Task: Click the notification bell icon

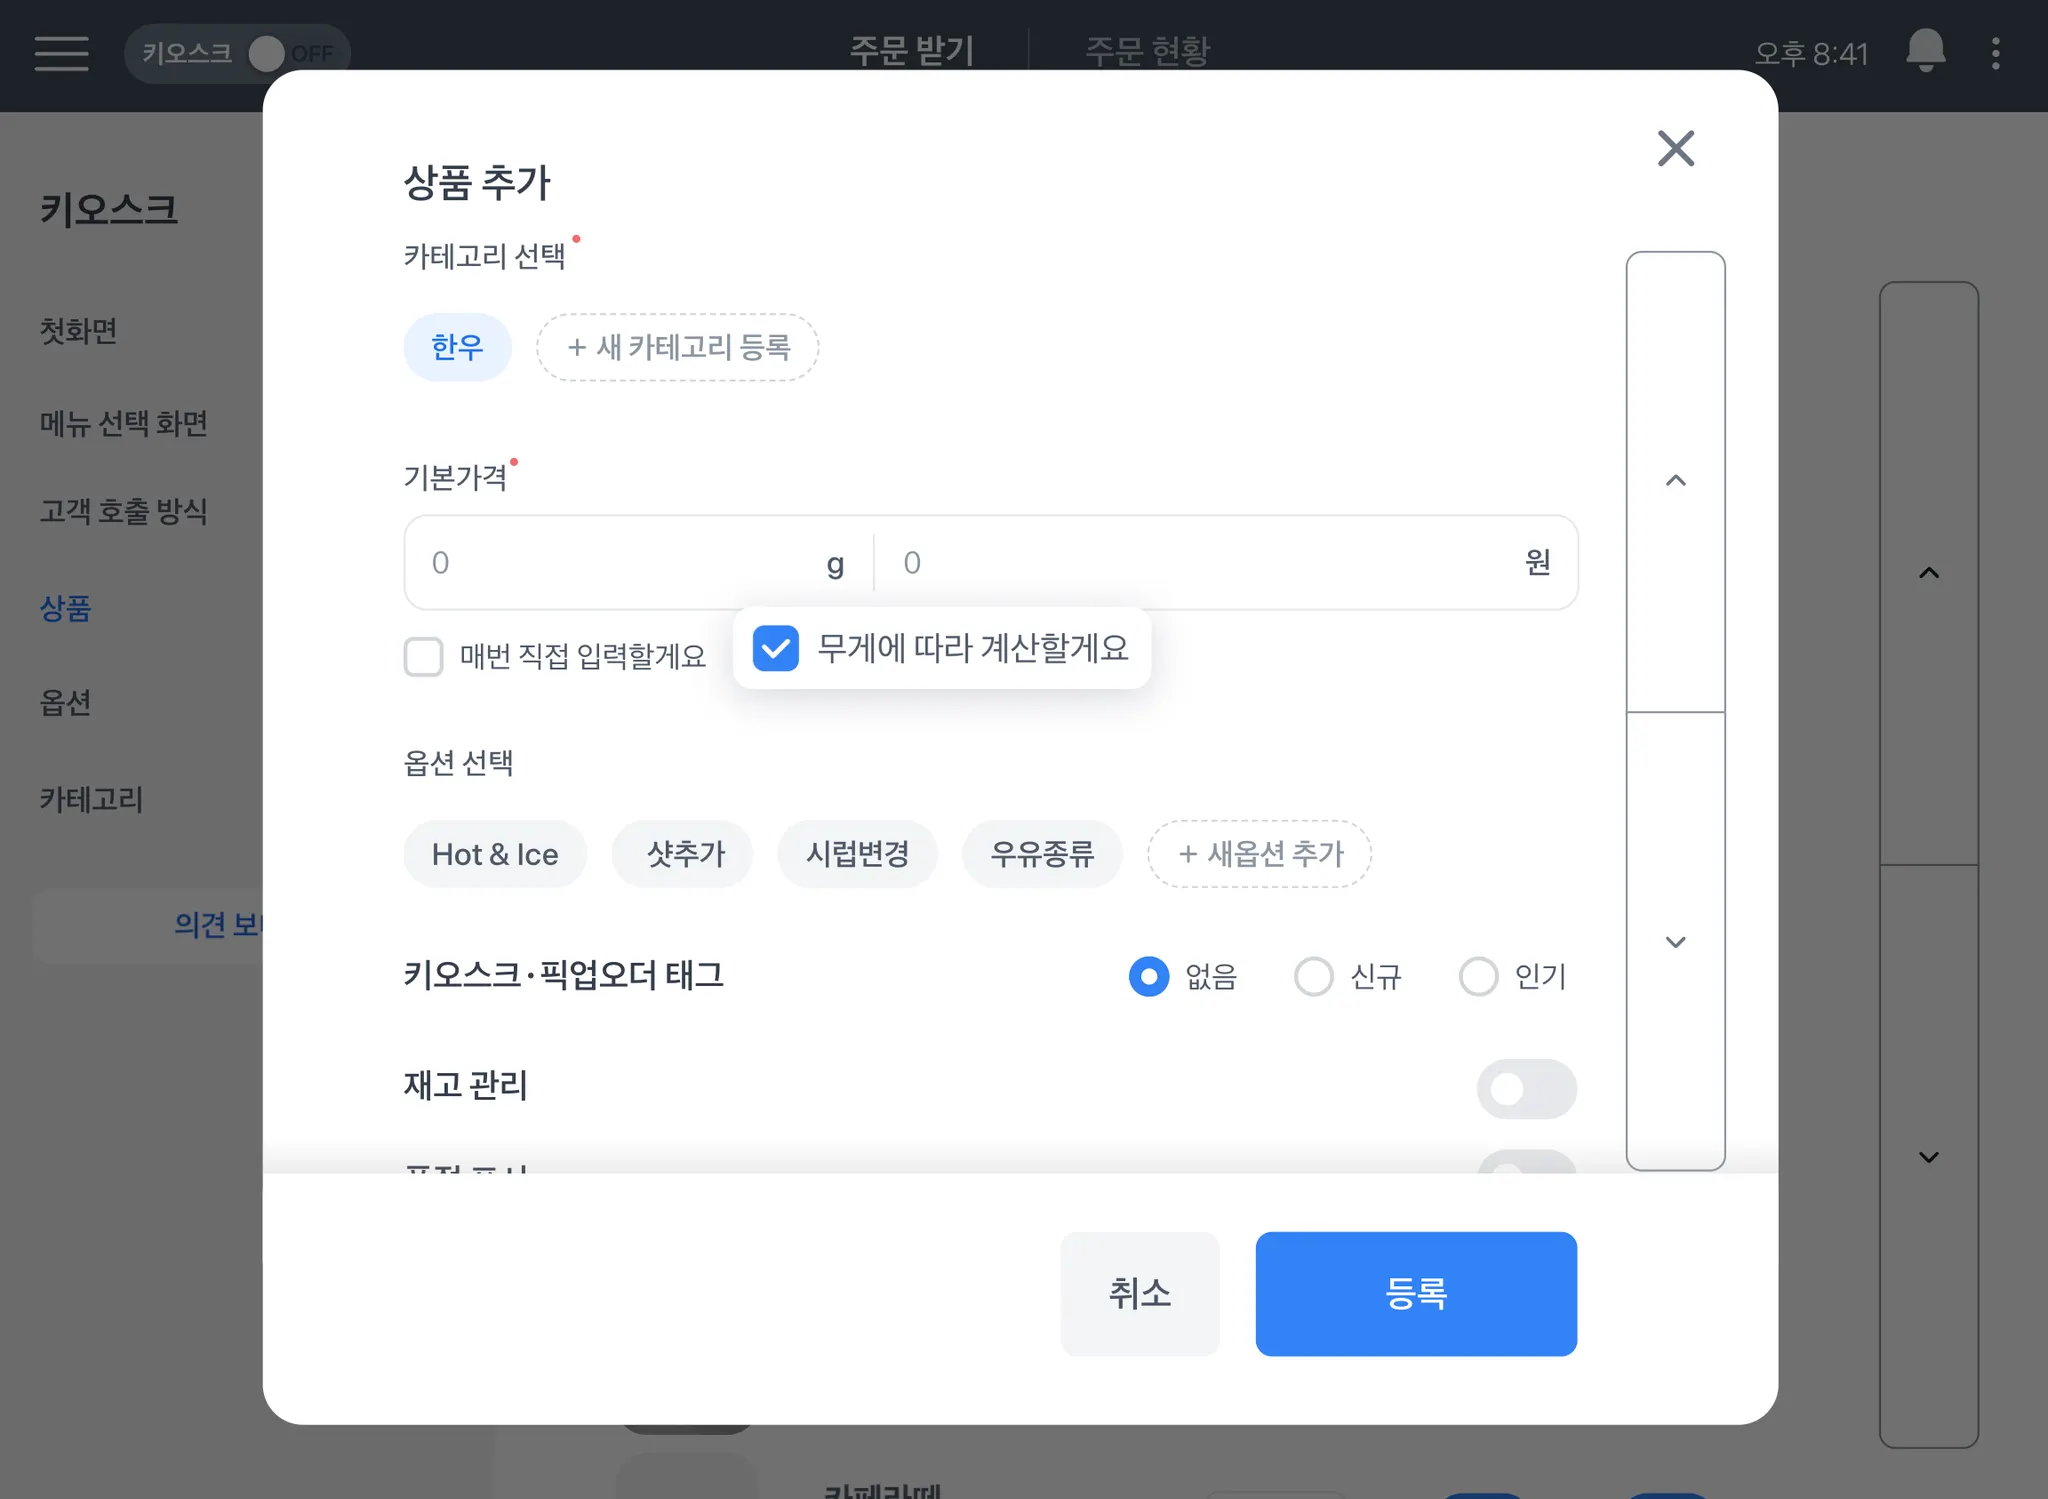Action: 1925,51
